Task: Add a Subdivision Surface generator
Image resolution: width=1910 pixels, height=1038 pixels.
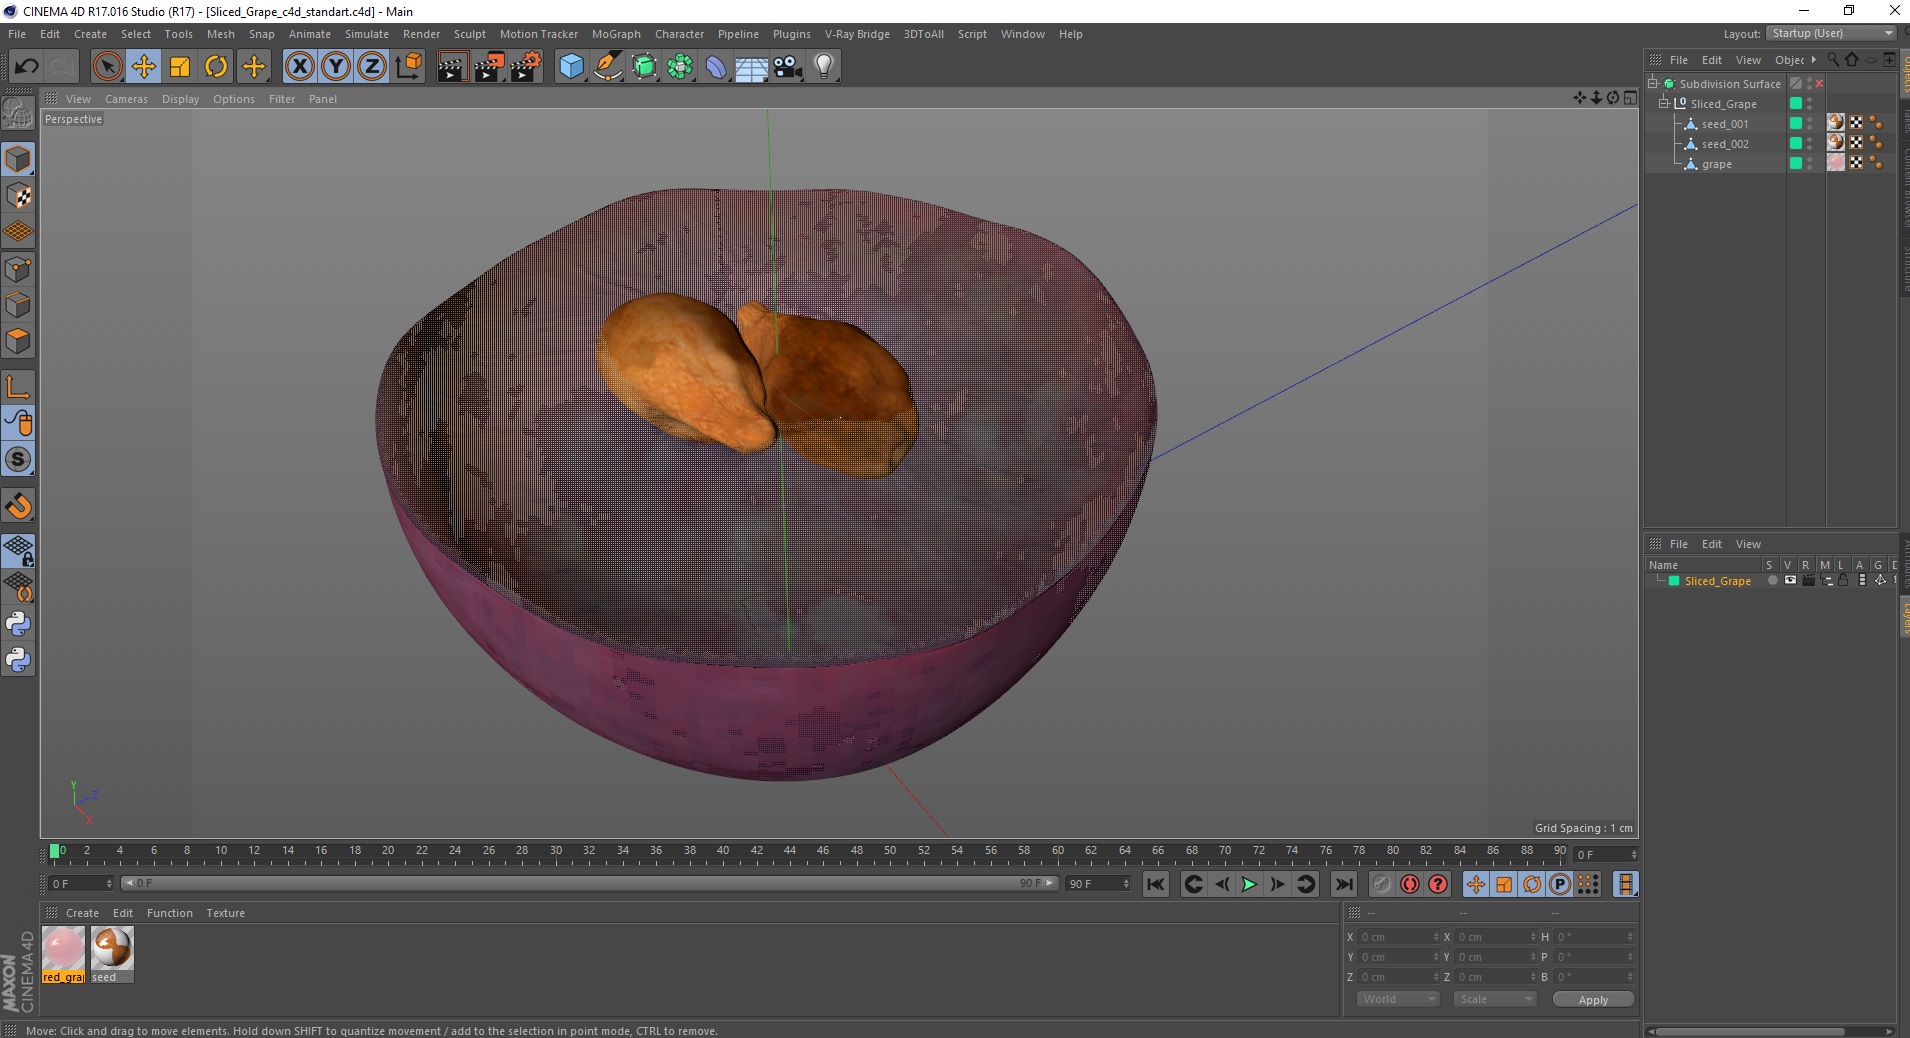Action: pyautogui.click(x=644, y=67)
